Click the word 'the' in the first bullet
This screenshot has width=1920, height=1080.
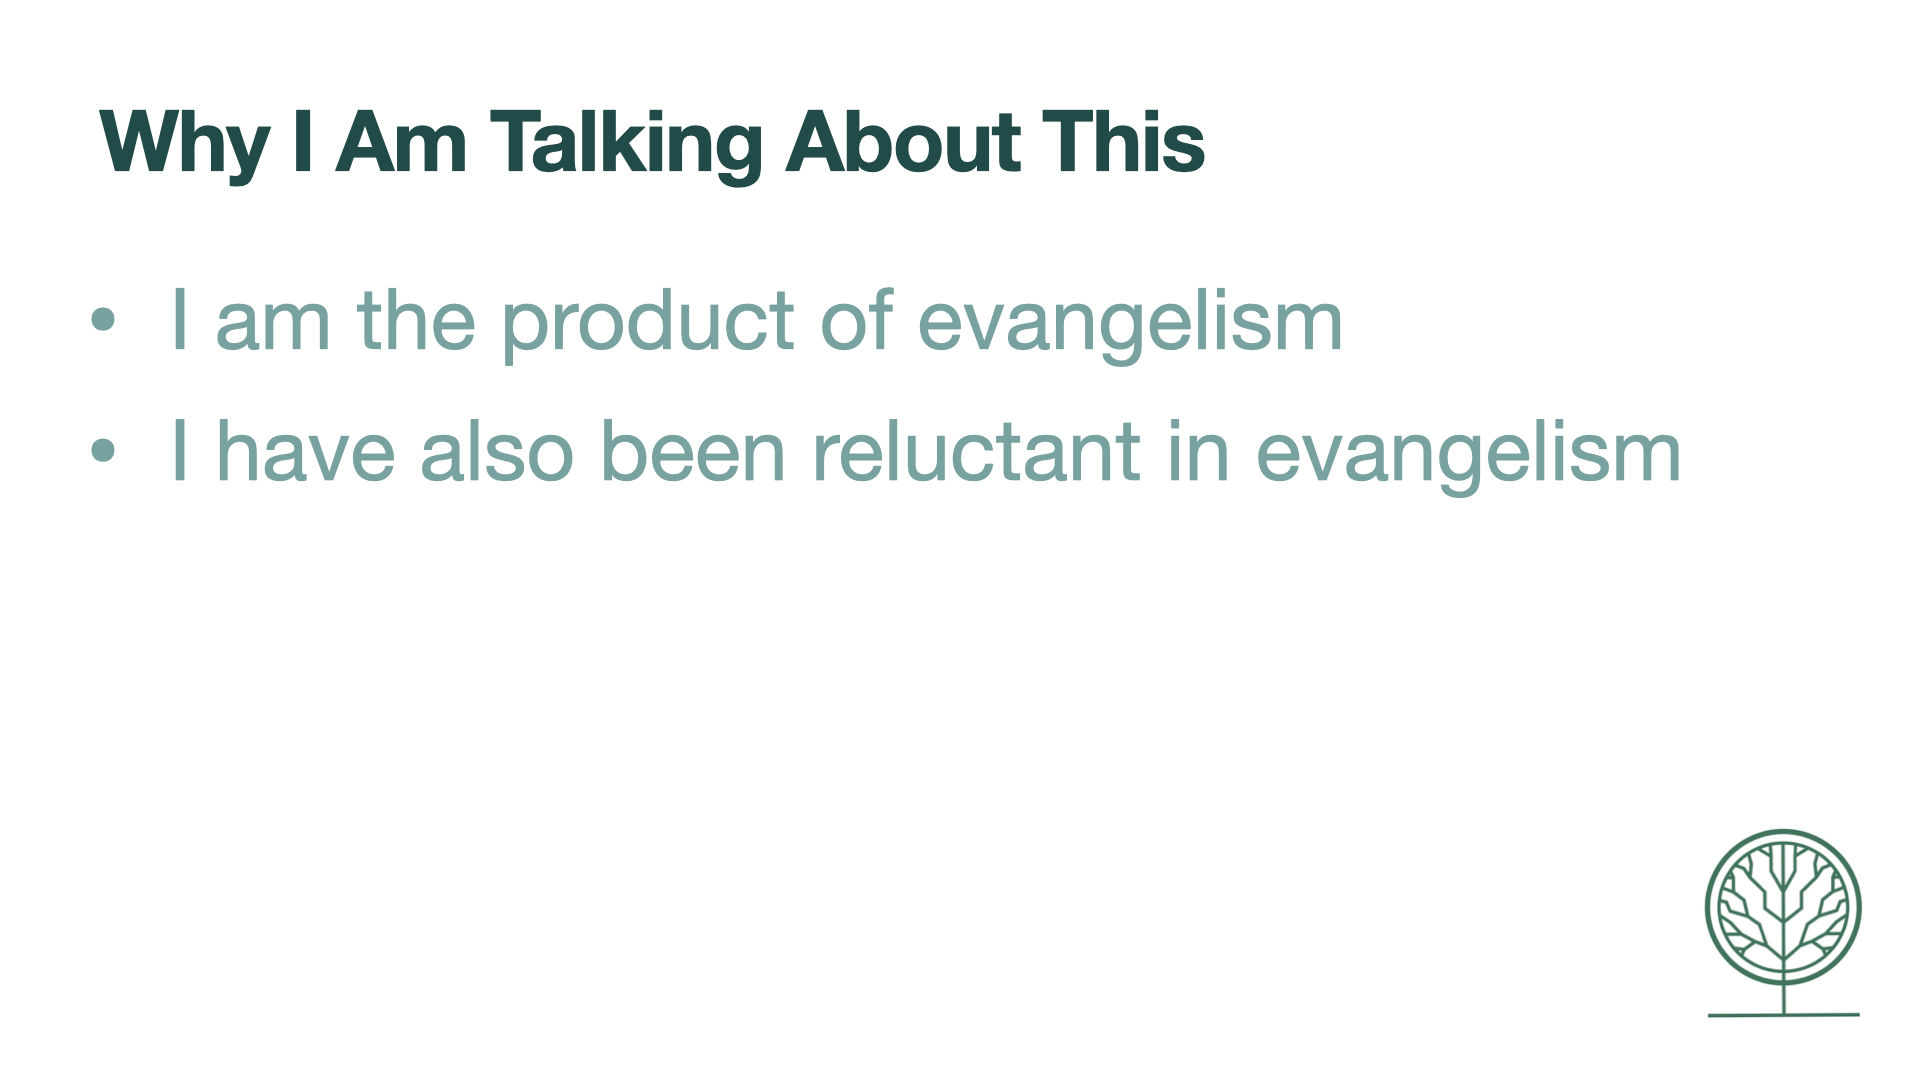tap(416, 318)
